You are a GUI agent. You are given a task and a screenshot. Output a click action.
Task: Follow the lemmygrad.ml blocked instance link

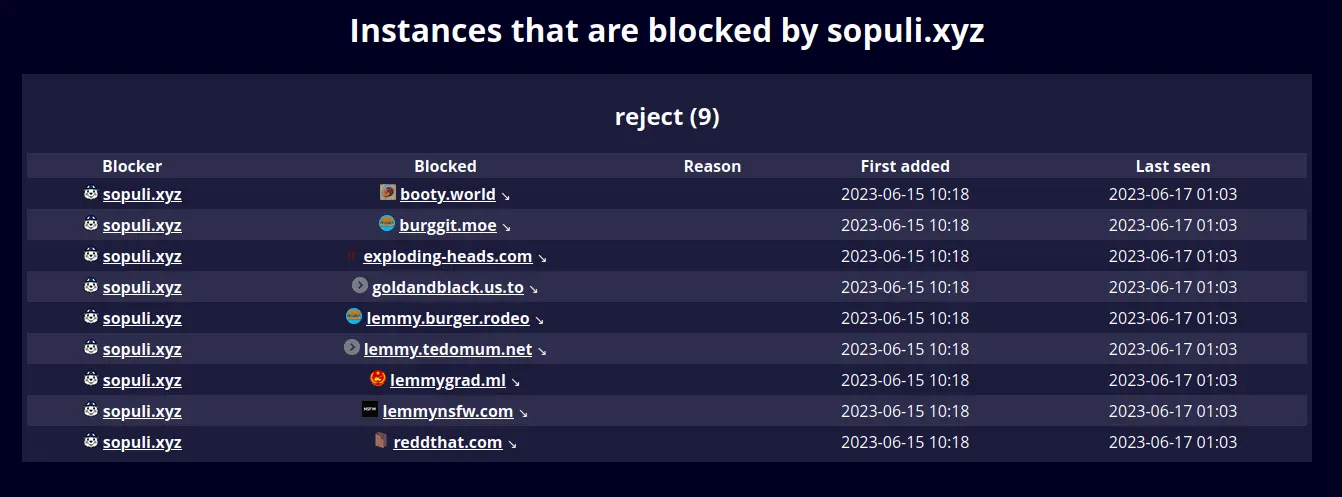[x=448, y=380]
